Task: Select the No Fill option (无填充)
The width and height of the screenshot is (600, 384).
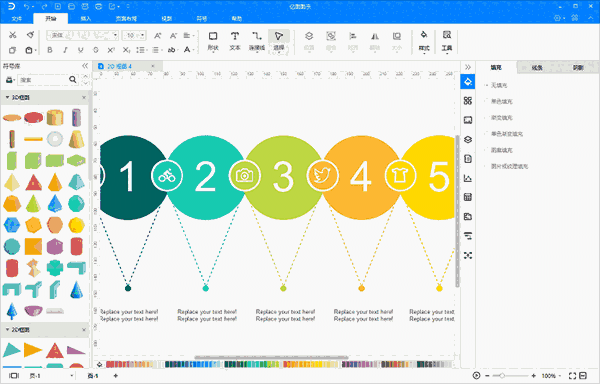Action: pos(499,85)
